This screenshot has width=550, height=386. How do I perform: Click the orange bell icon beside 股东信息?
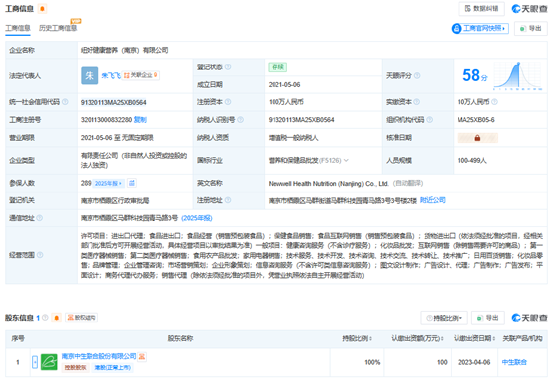pyautogui.click(x=56, y=318)
